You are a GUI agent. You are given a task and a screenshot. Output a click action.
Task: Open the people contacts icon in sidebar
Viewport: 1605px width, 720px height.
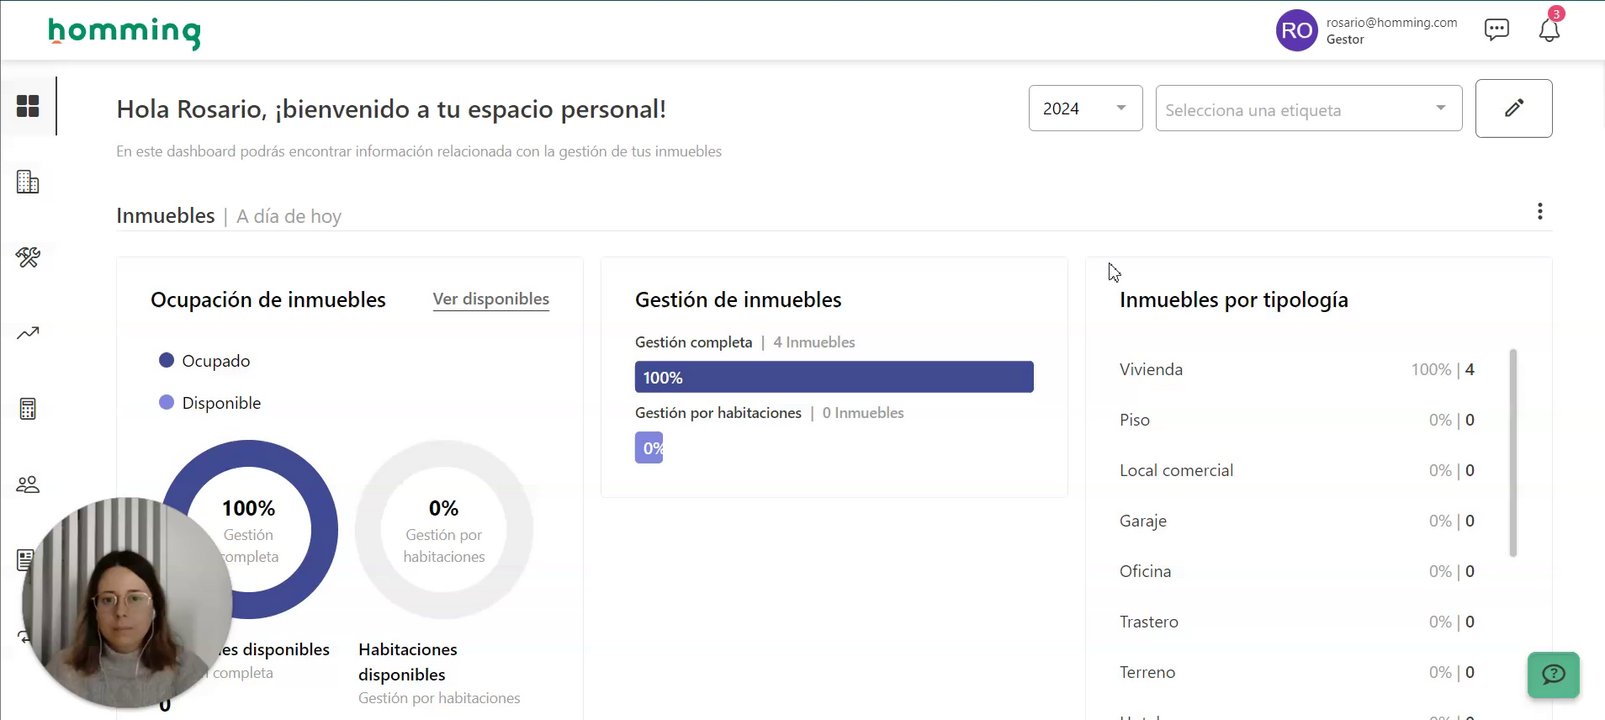click(28, 485)
